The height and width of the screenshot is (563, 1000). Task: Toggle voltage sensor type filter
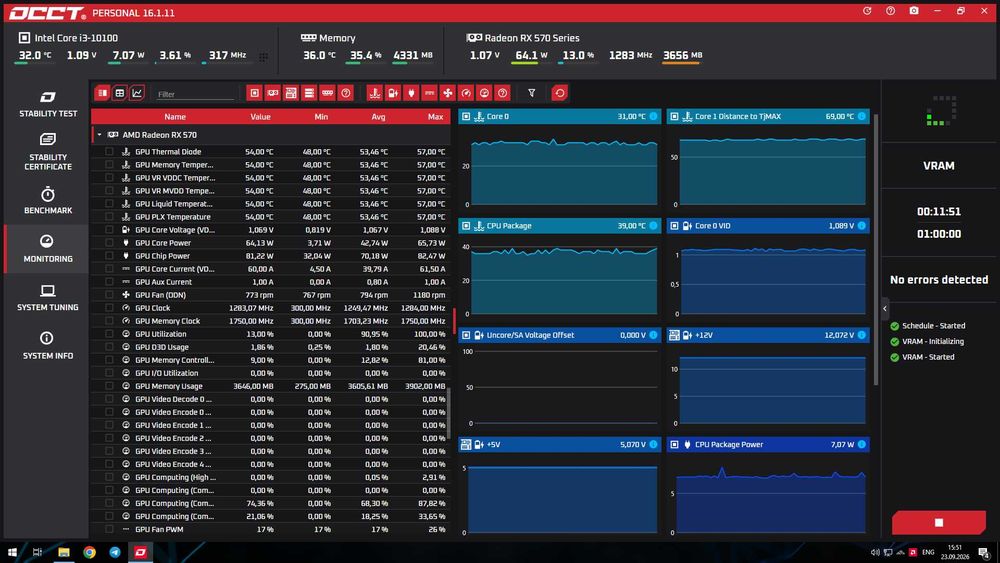pyautogui.click(x=393, y=93)
